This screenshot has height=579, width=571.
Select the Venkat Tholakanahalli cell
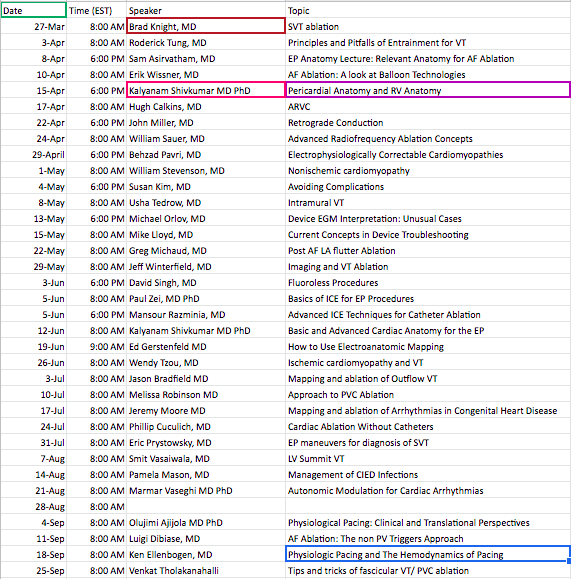pos(206,571)
